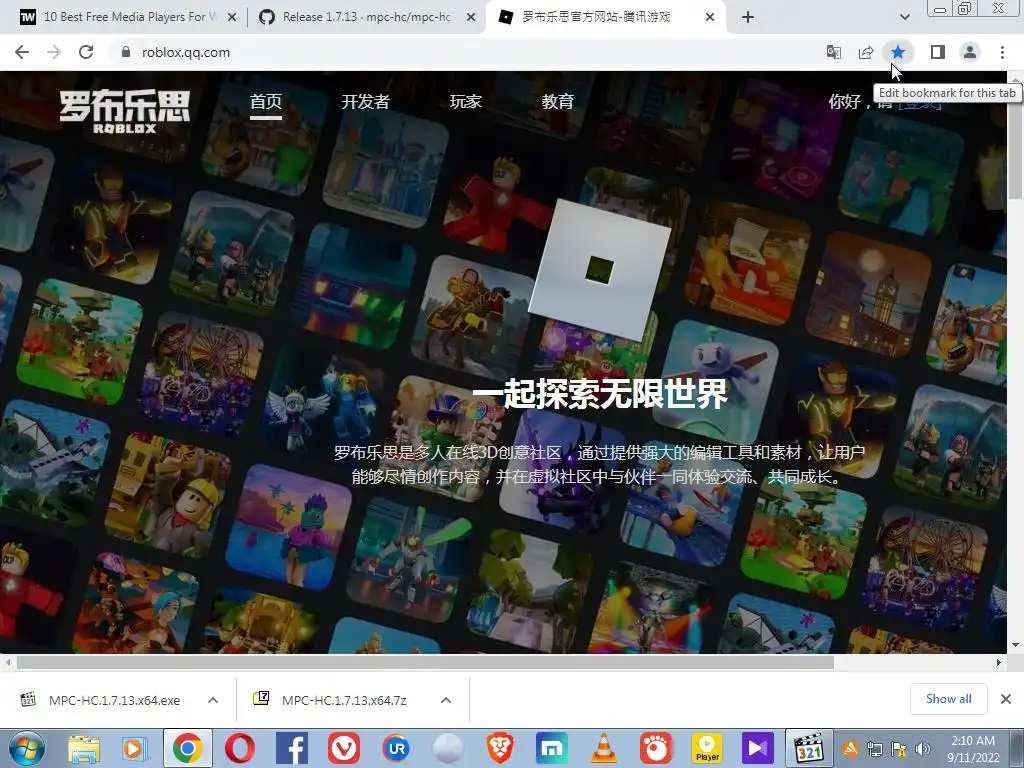Close the downloads bar
Image resolution: width=1024 pixels, height=768 pixels.
[x=1006, y=699]
